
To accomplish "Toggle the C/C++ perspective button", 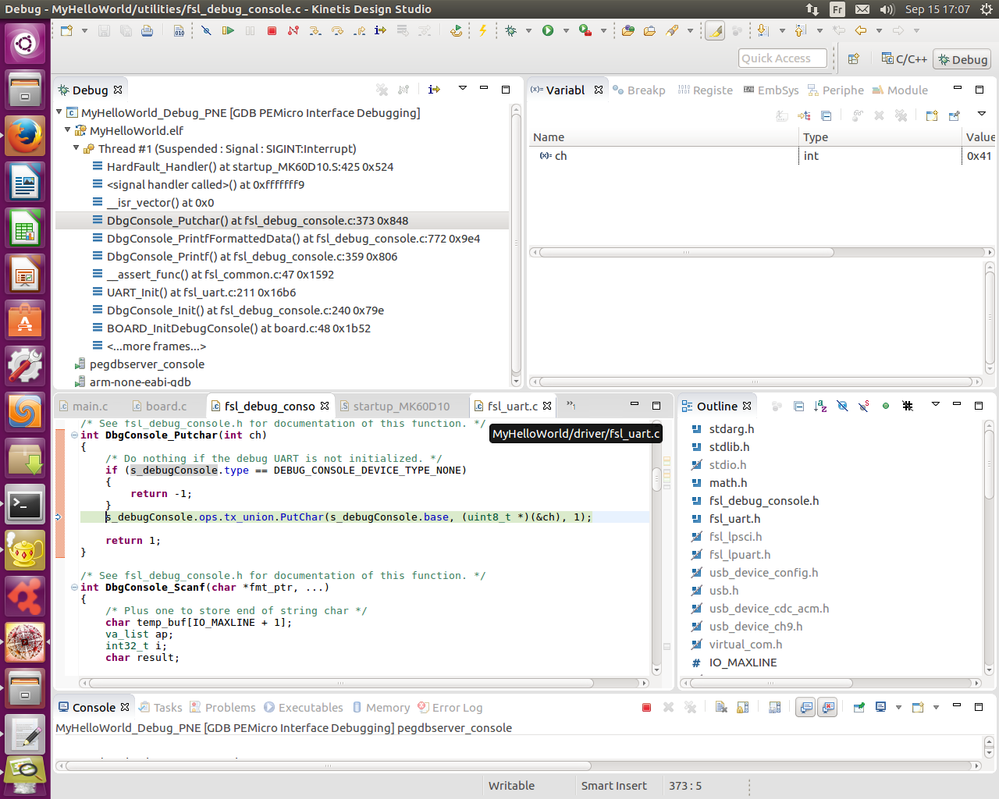I will pyautogui.click(x=906, y=59).
